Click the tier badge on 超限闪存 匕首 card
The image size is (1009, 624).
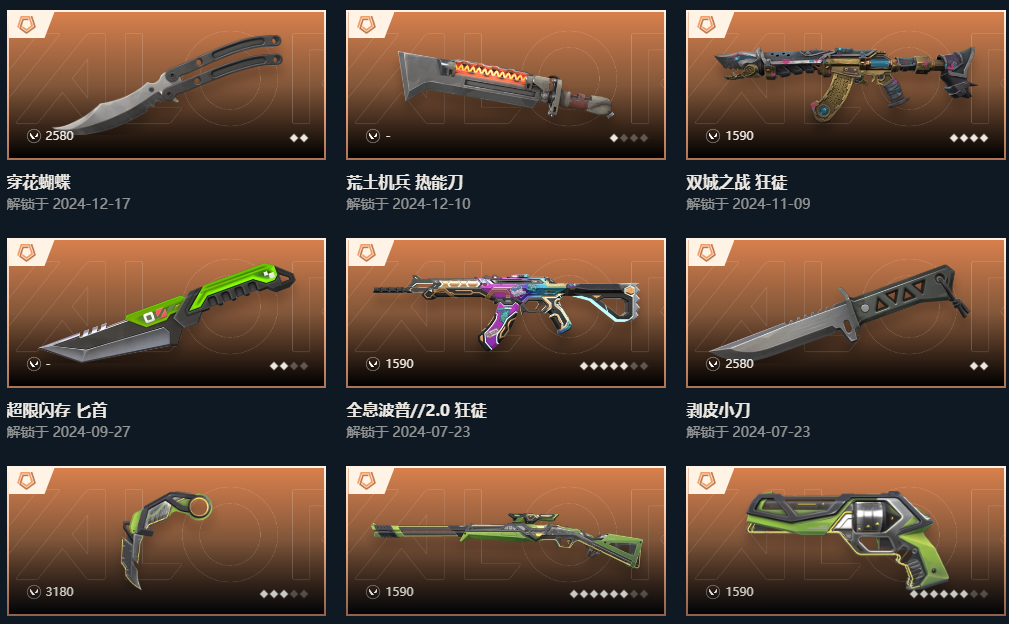26,253
